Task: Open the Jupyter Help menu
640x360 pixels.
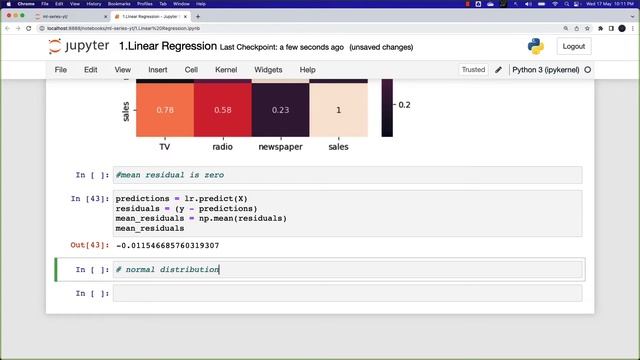Action: point(307,70)
